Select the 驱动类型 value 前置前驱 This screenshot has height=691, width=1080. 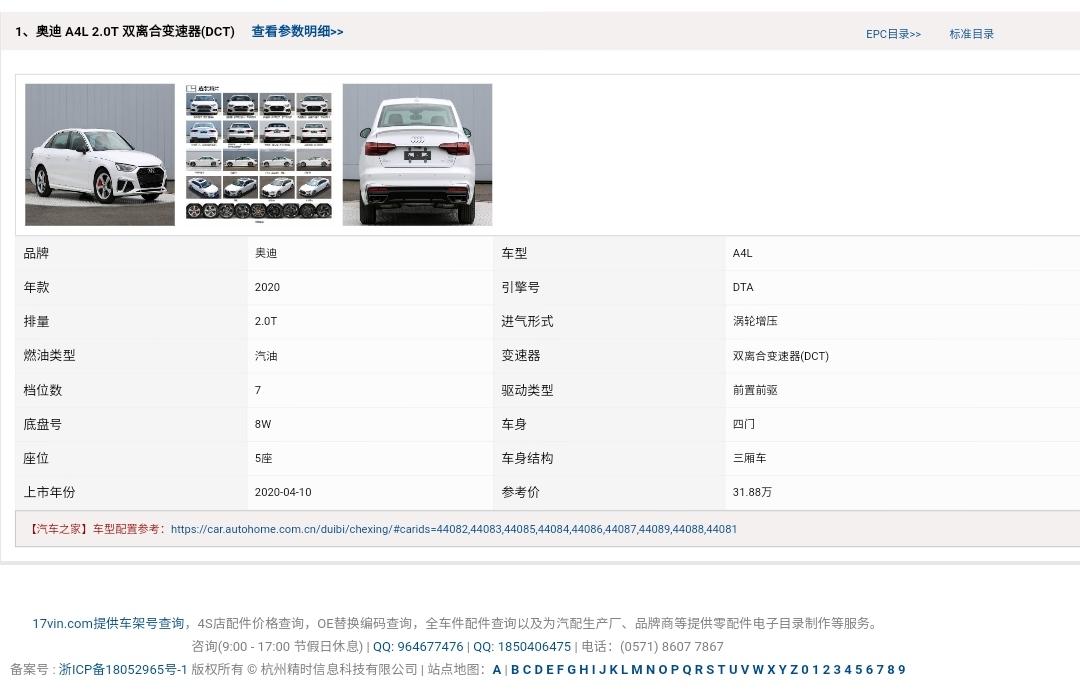pyautogui.click(x=755, y=390)
